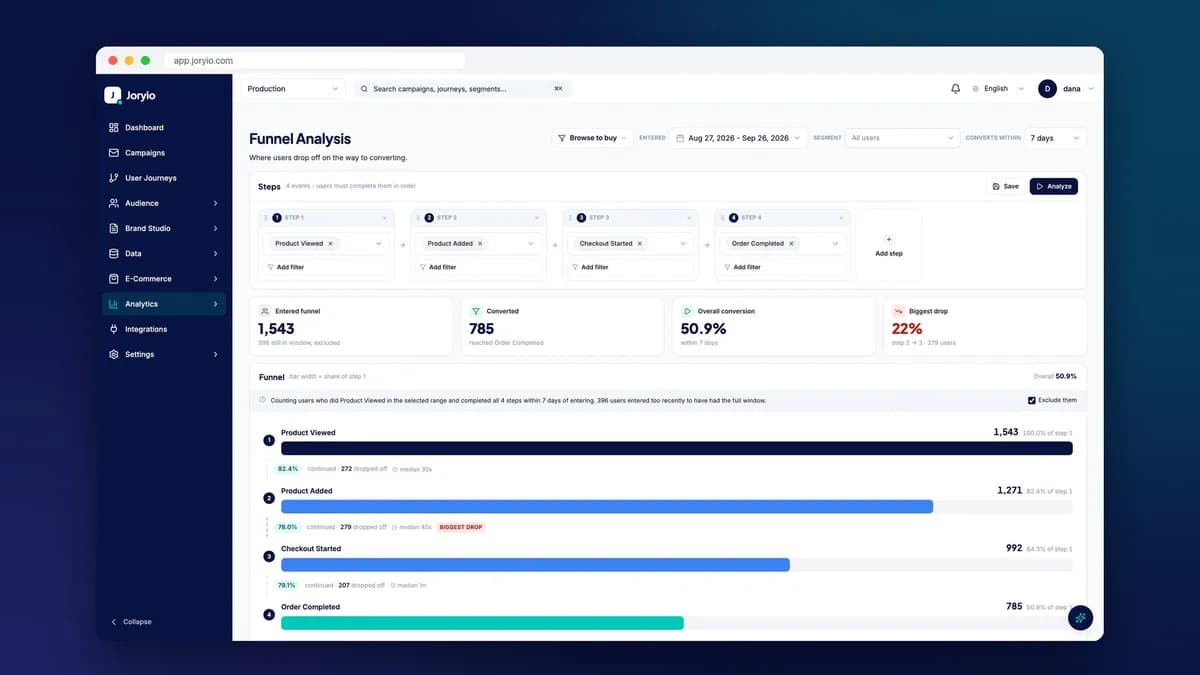Click the Audience people icon
The width and height of the screenshot is (1200, 675).
114,203
